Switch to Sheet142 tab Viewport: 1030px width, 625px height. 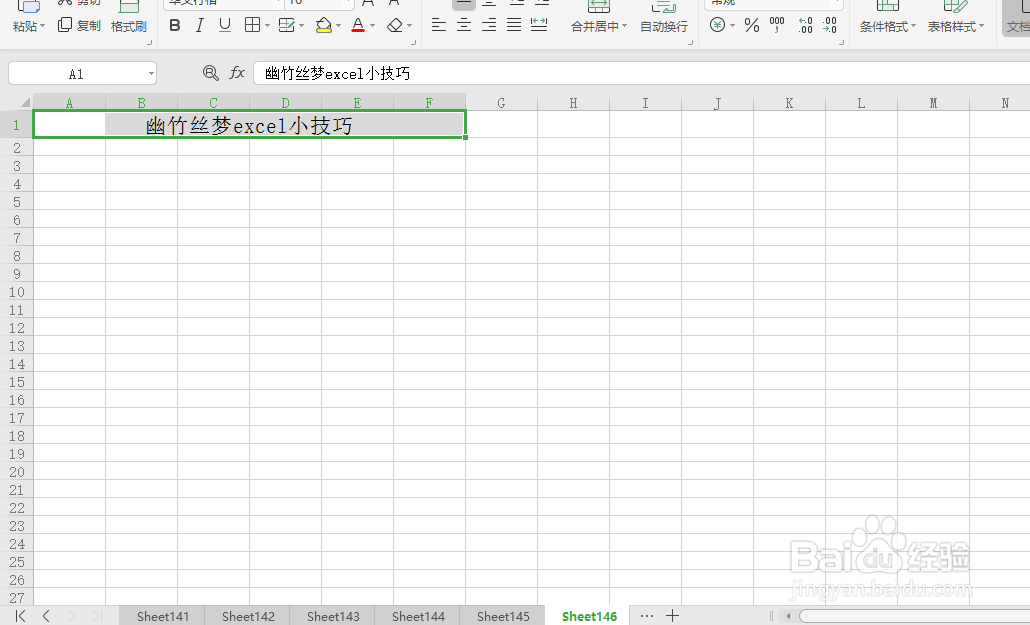[248, 616]
